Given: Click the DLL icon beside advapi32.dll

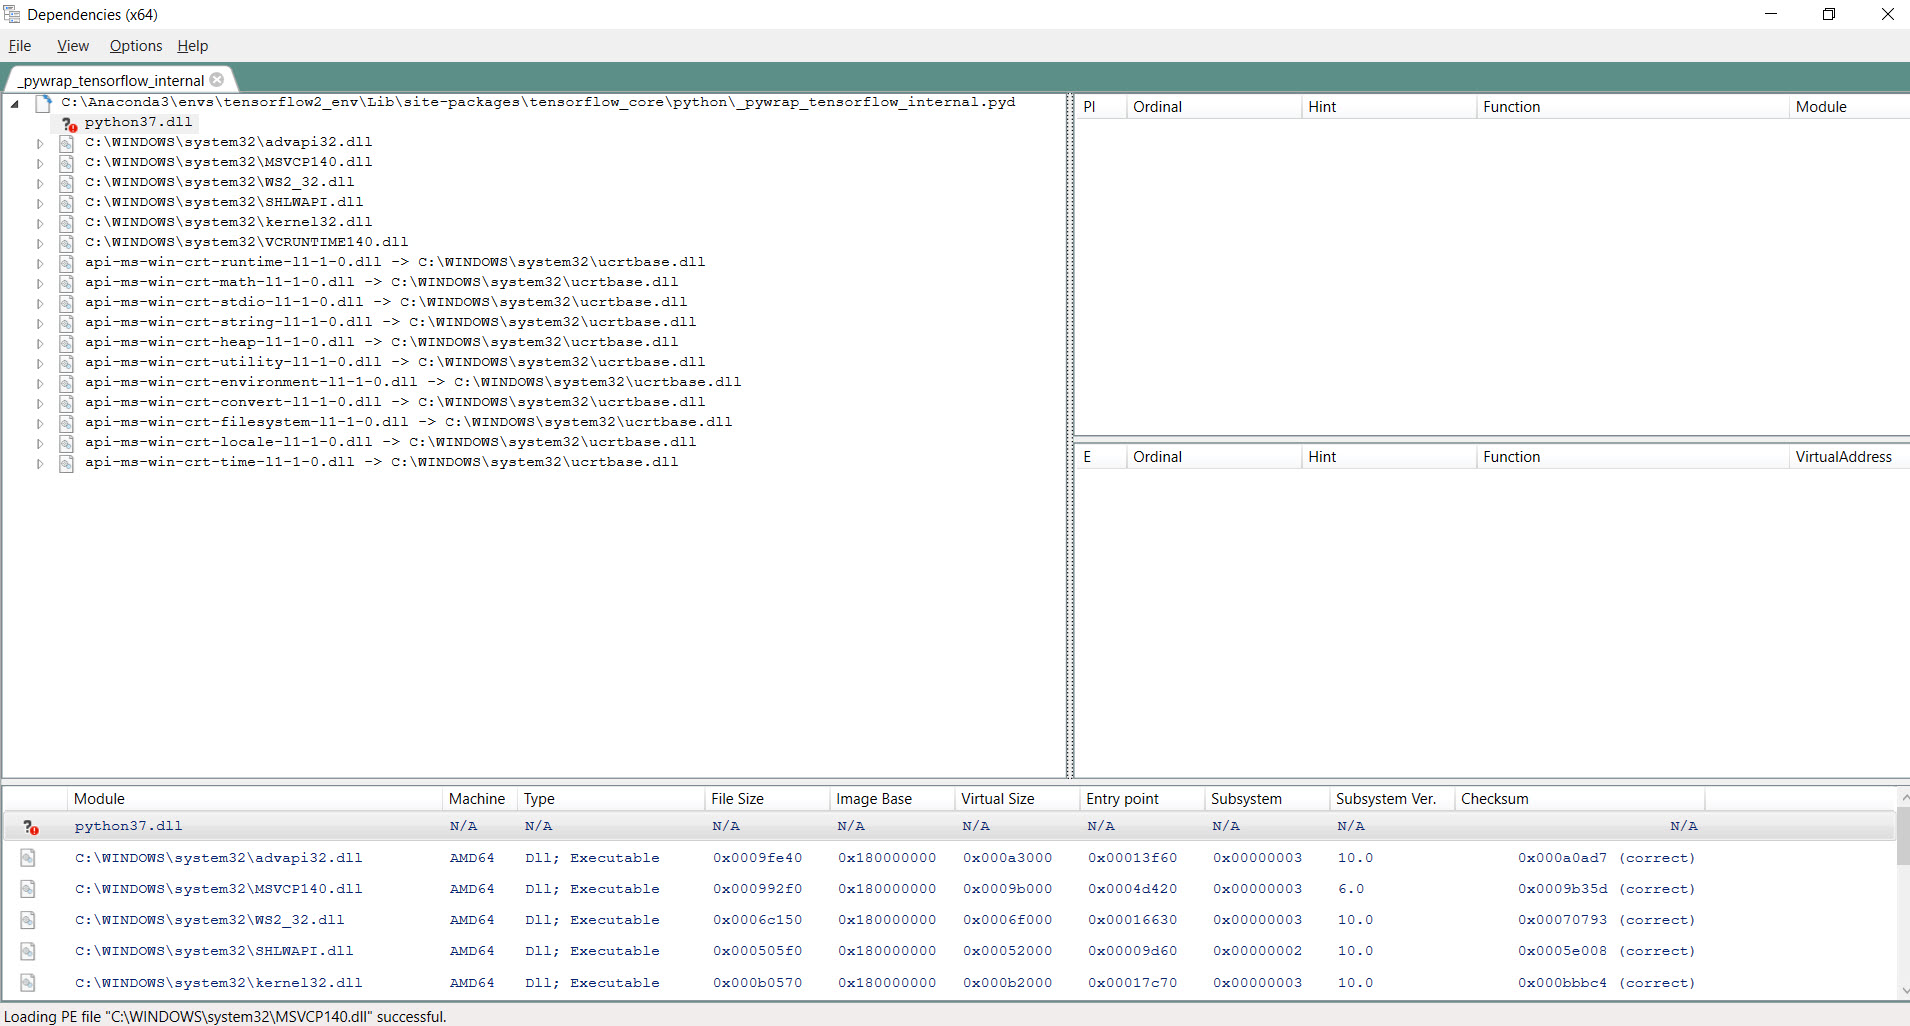Looking at the screenshot, I should pyautogui.click(x=66, y=142).
